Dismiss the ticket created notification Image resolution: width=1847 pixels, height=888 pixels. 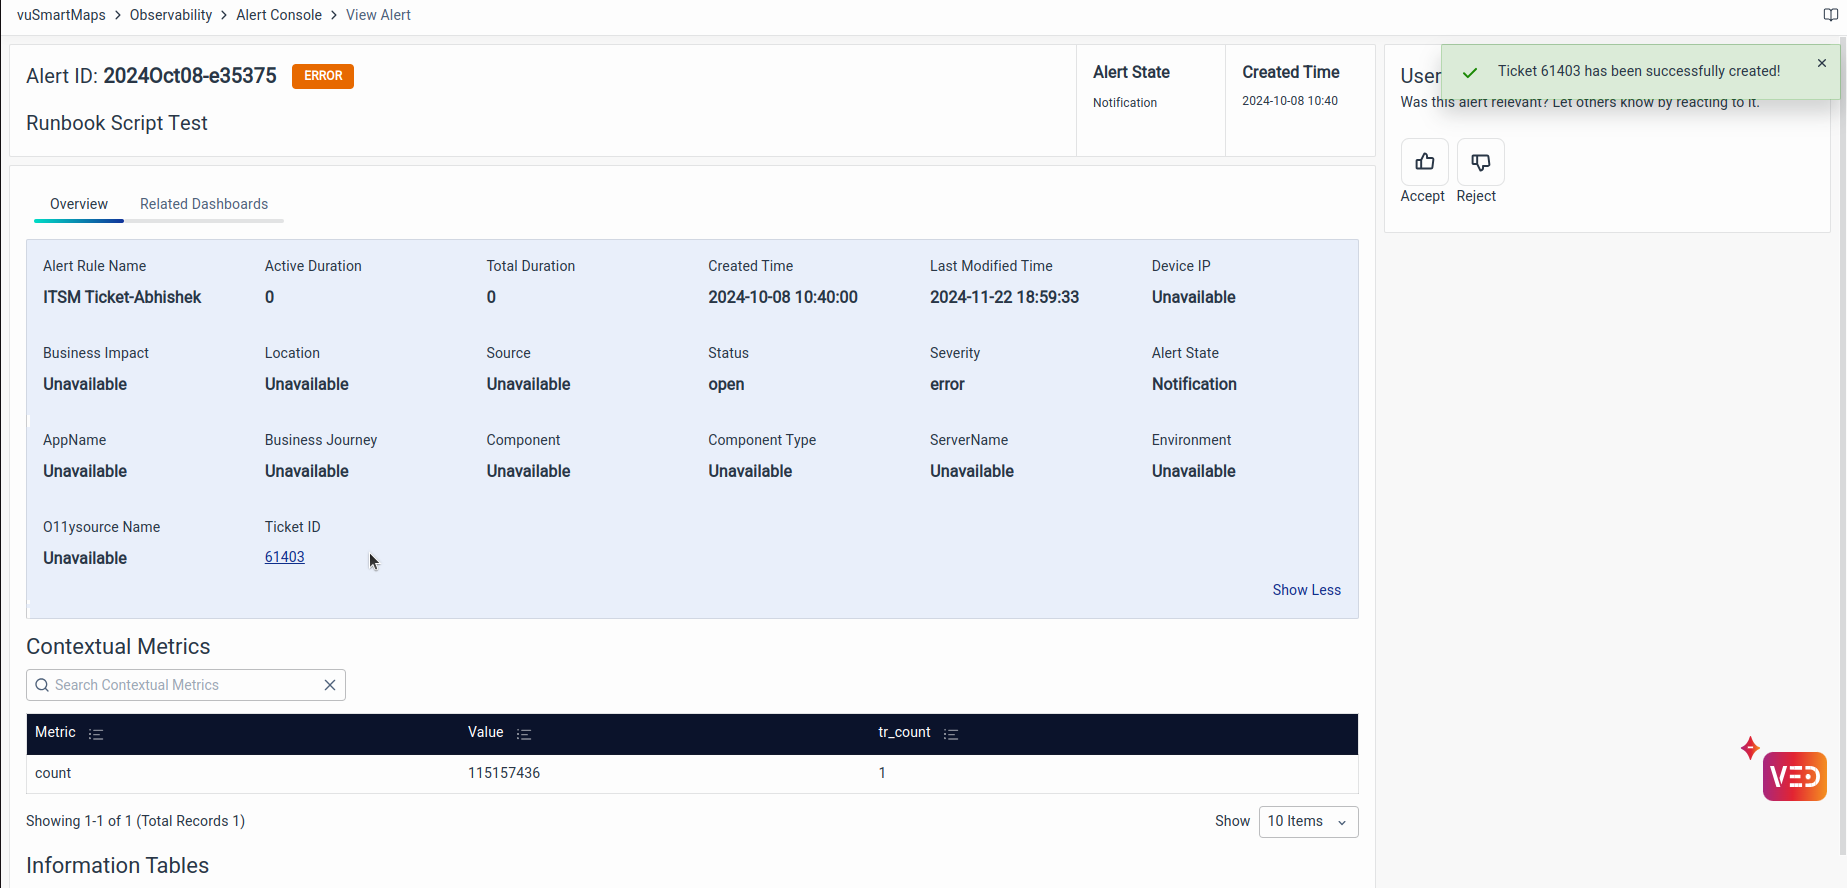coord(1821,63)
